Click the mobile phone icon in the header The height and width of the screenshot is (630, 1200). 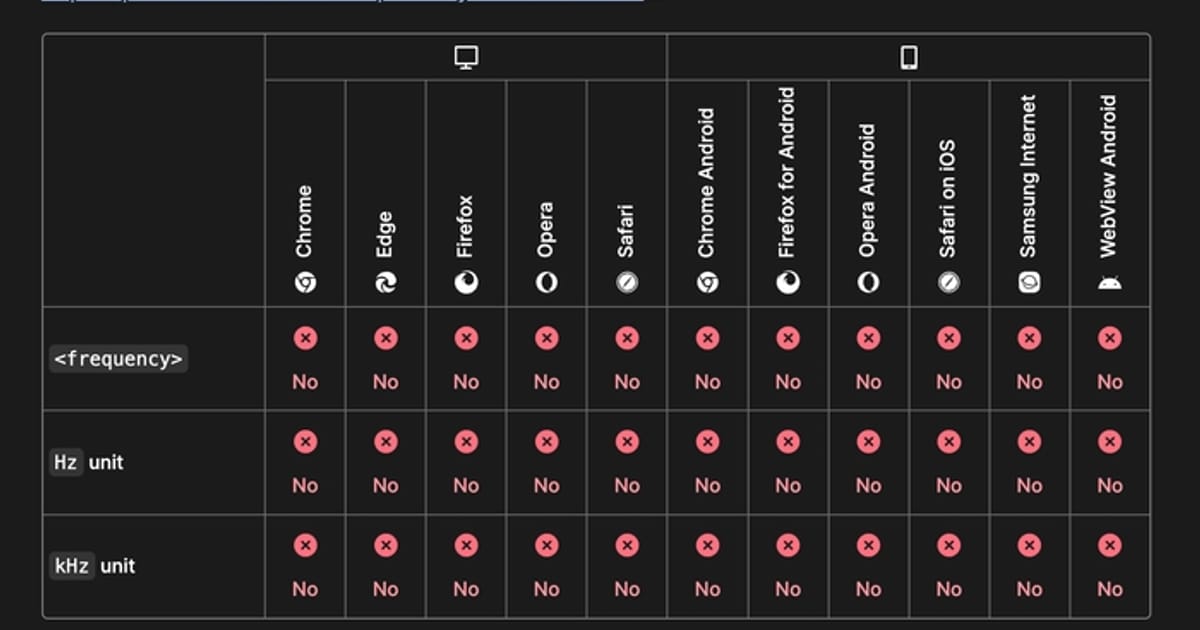908,57
